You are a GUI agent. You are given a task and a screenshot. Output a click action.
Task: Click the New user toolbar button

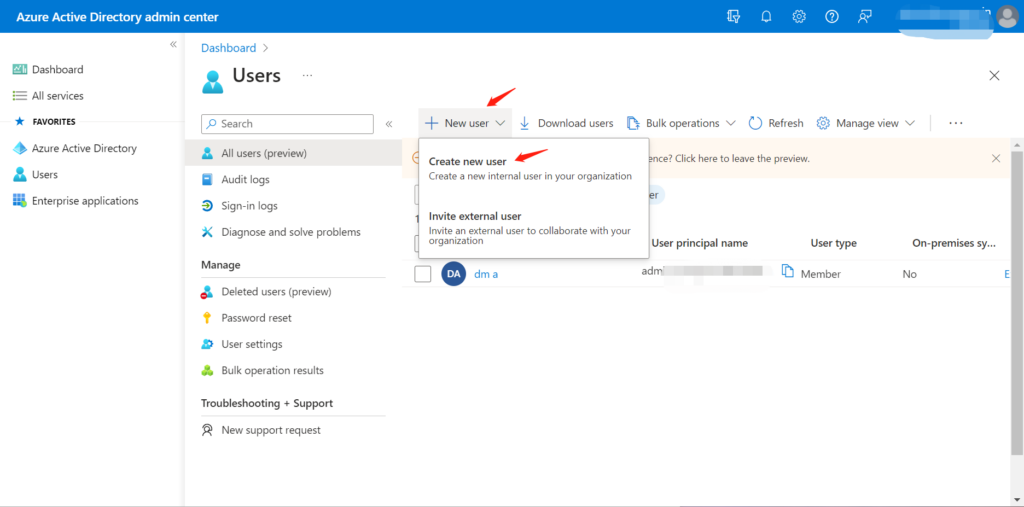point(465,123)
